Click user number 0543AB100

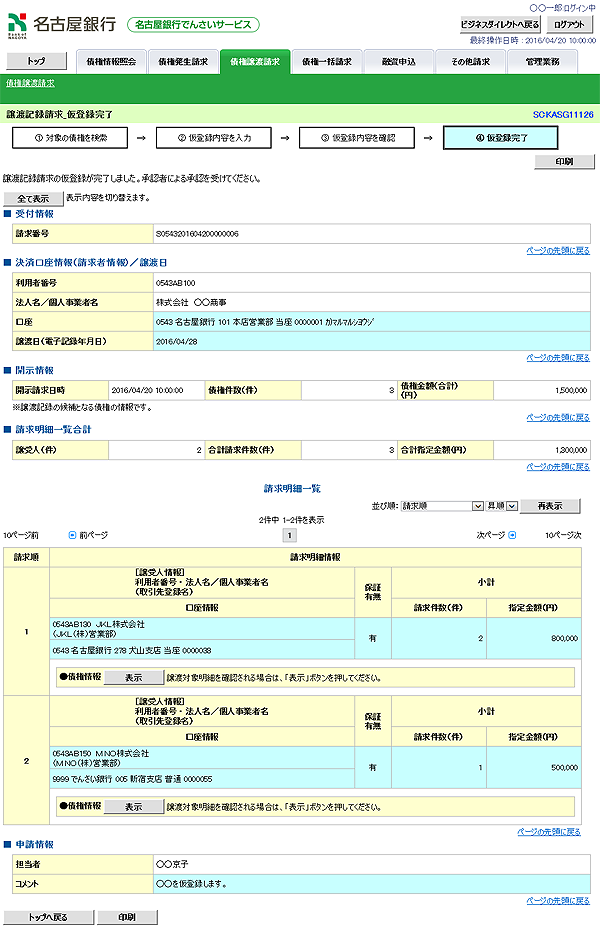point(176,283)
